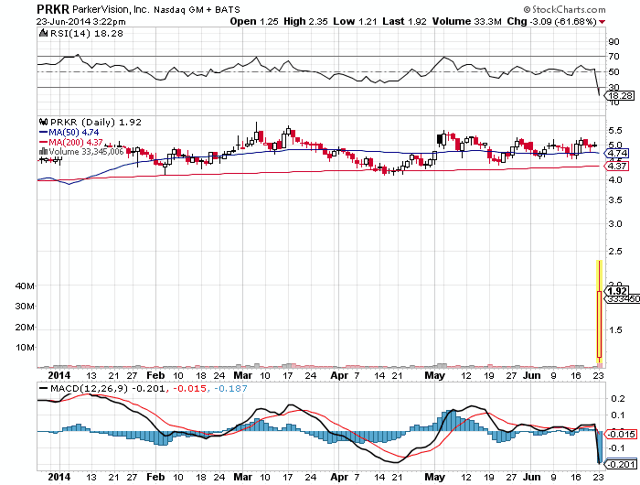This screenshot has width=640, height=485.
Task: Click the 30M volume axis label
Action: (x=24, y=306)
